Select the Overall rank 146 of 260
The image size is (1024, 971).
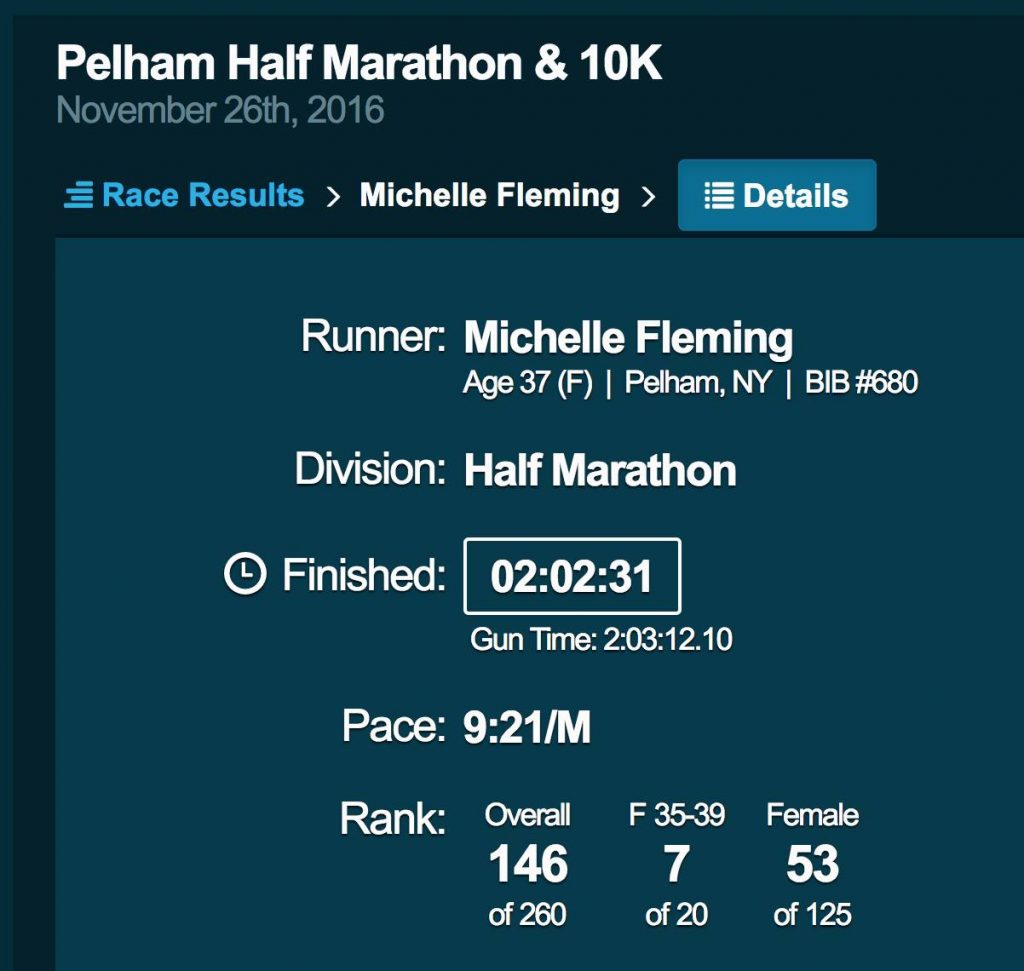coord(528,865)
